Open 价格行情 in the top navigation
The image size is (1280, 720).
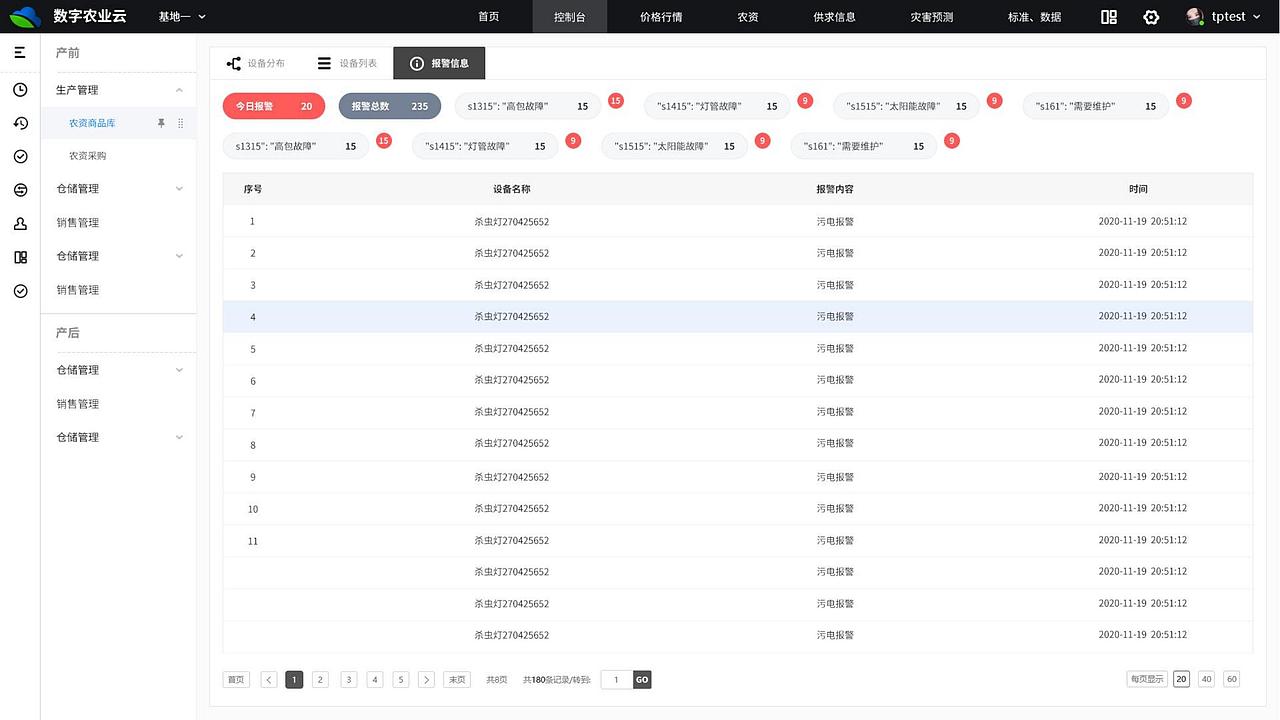tap(661, 17)
